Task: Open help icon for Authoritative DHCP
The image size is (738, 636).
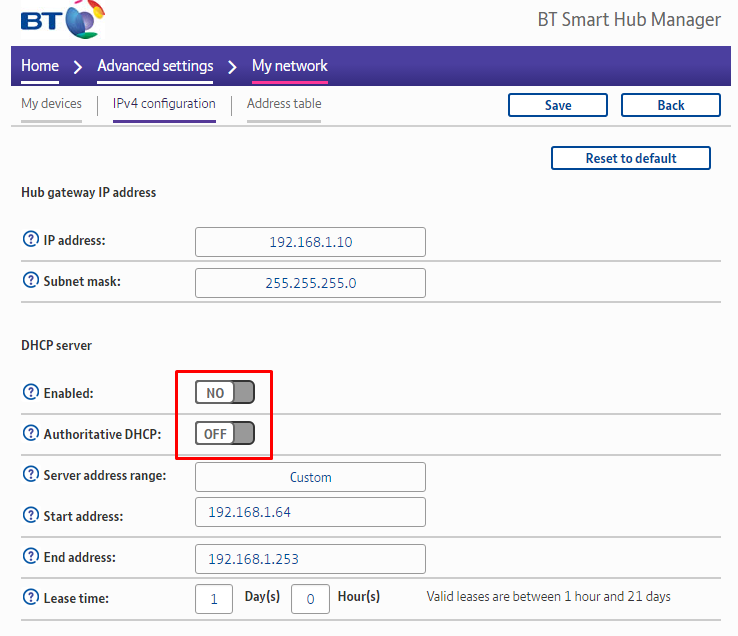Action: coord(30,434)
